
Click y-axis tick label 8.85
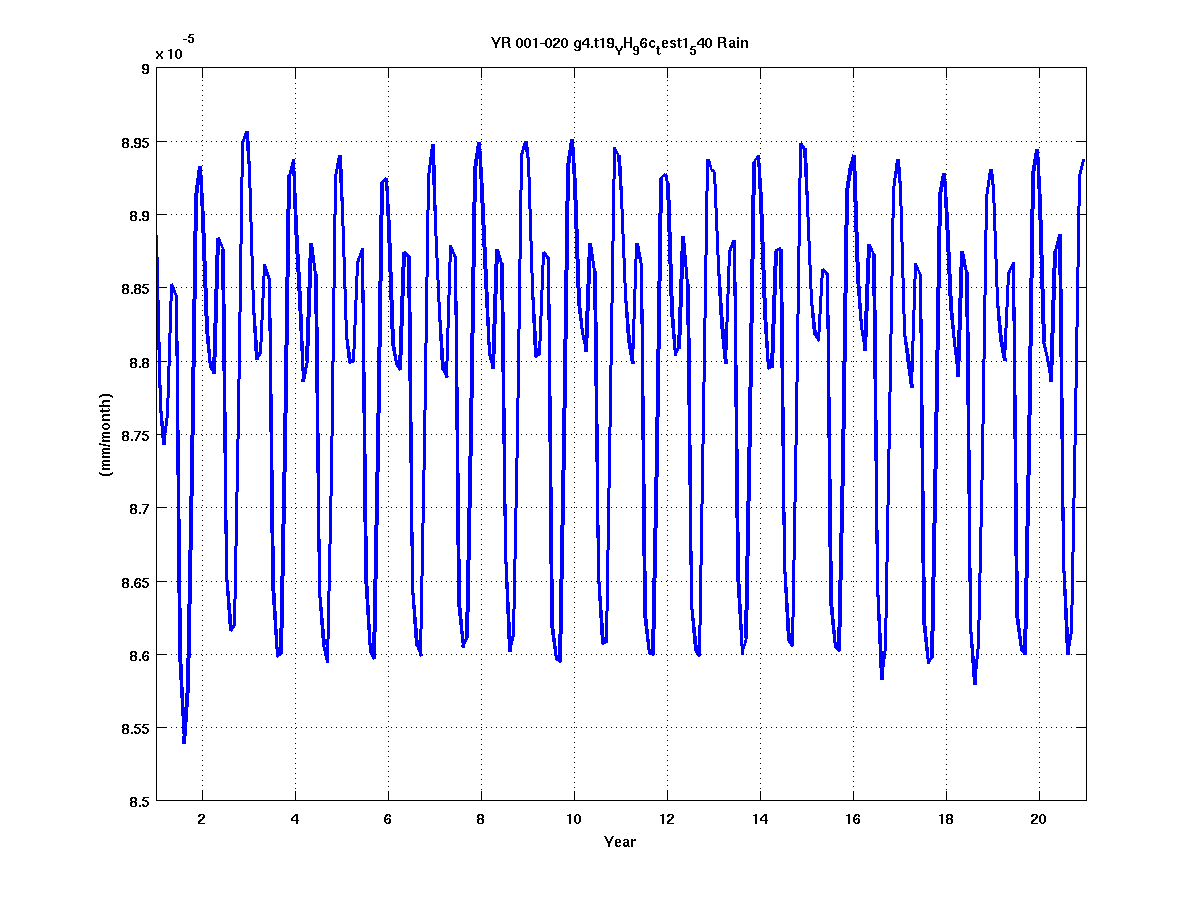click(x=135, y=289)
